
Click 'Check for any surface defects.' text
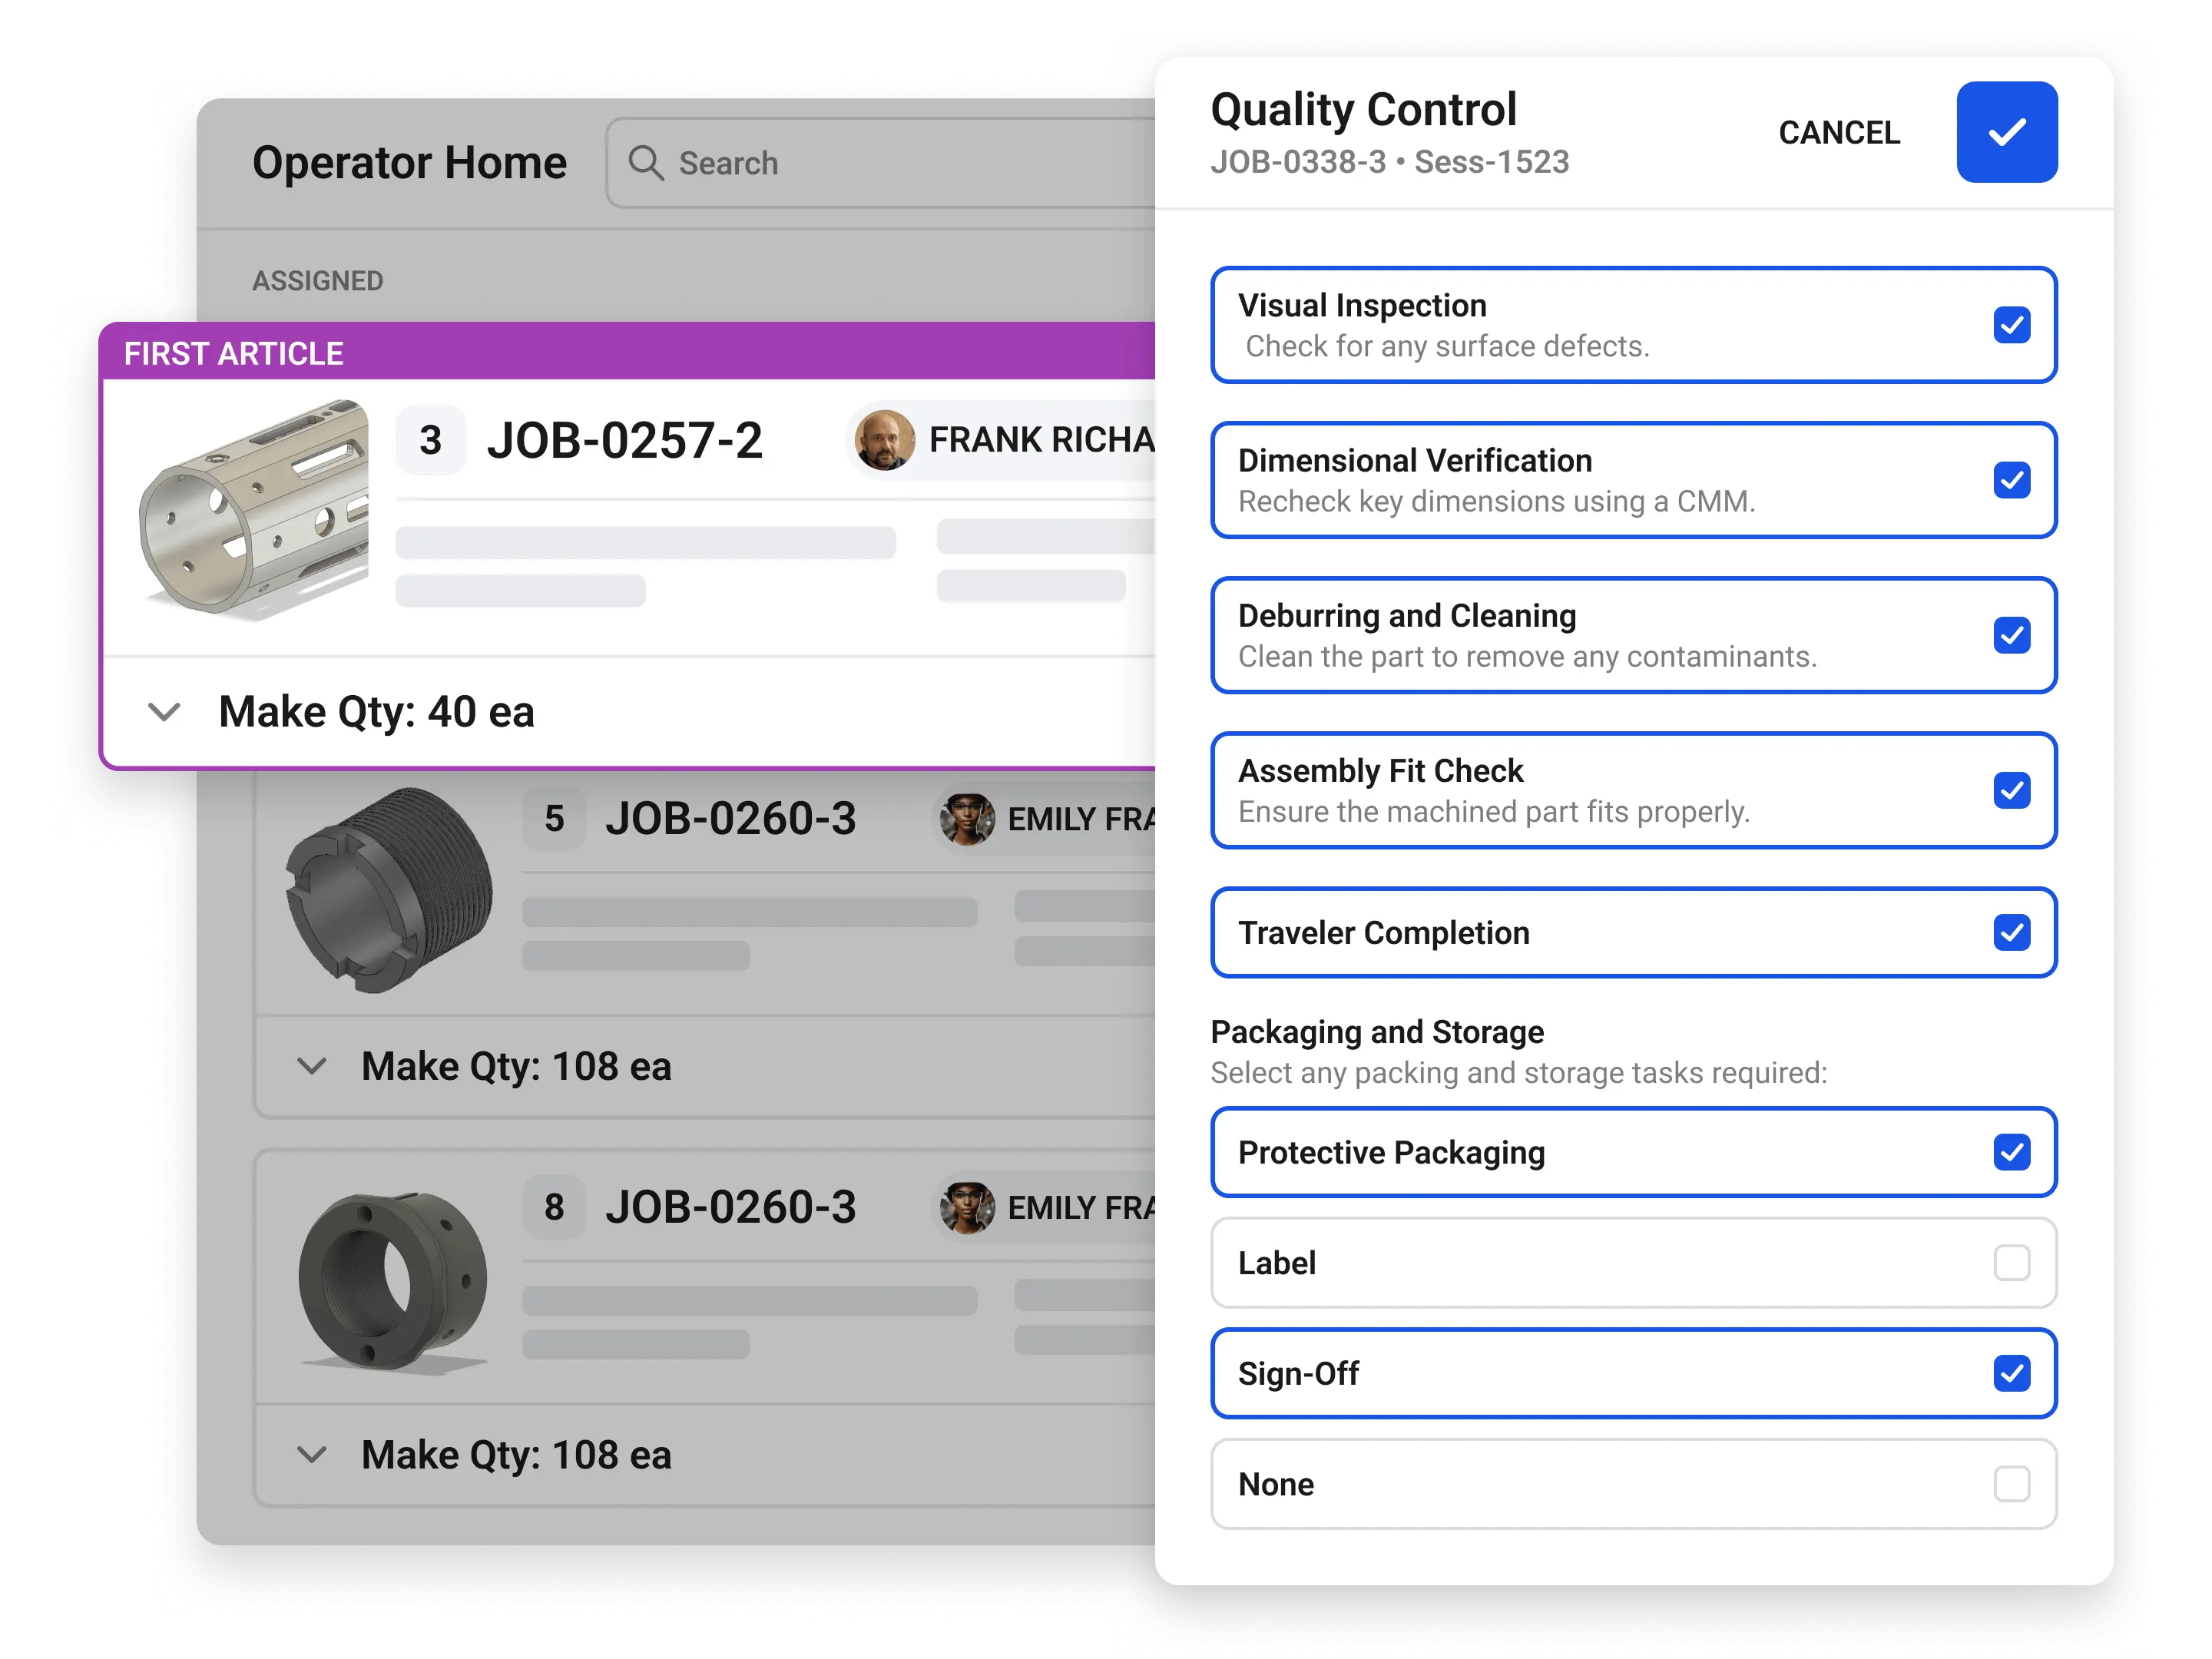pyautogui.click(x=1447, y=346)
